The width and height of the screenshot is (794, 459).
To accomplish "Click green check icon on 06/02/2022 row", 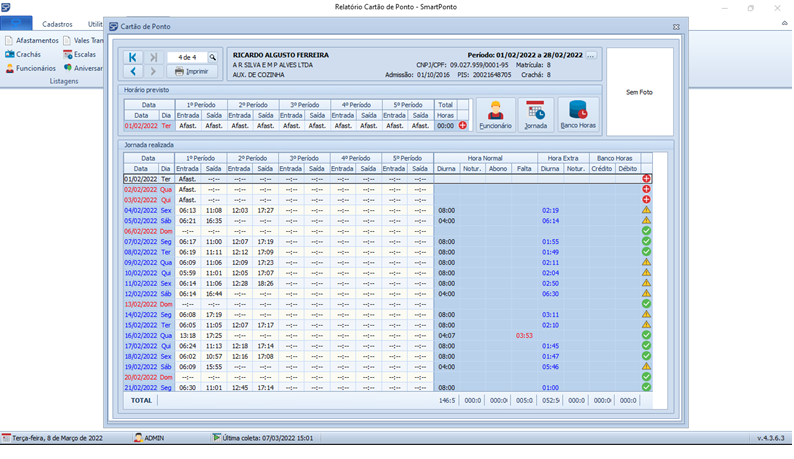I will [646, 231].
